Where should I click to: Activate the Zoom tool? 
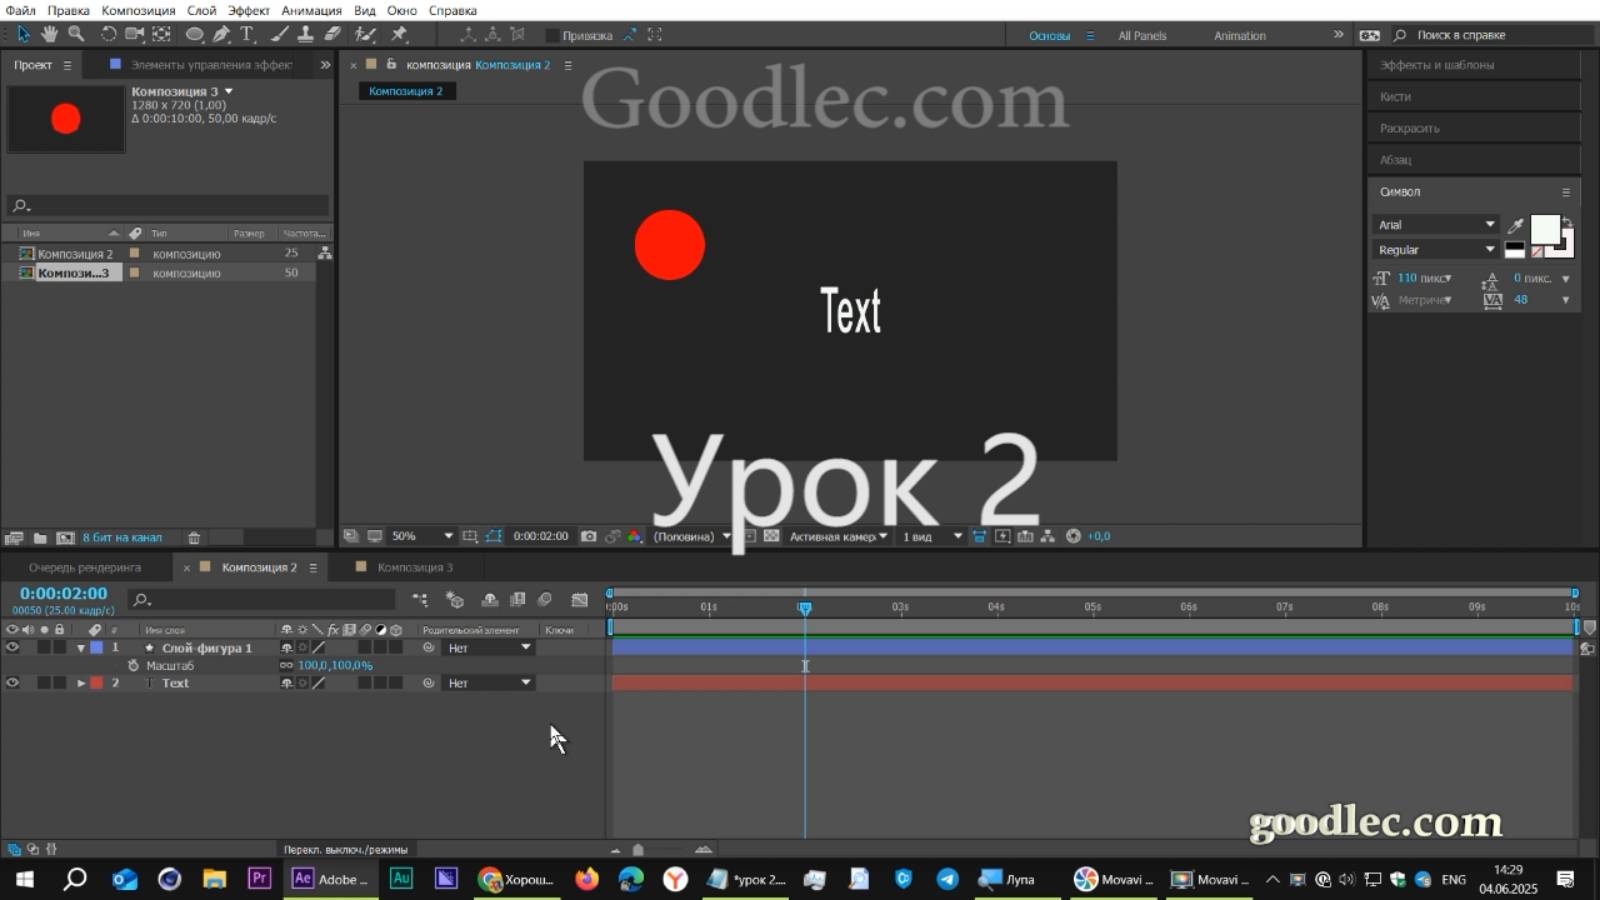(76, 34)
